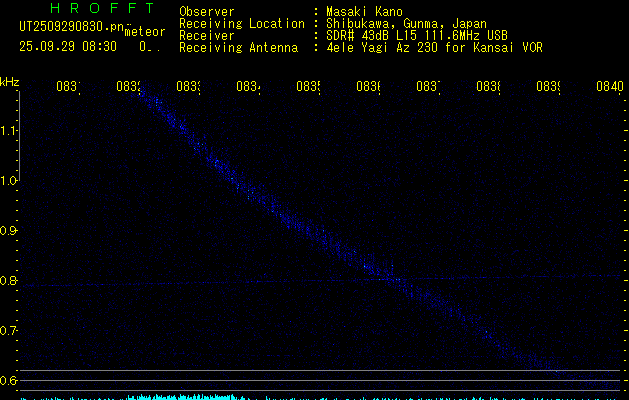Click the 0.8 kHz frequency tick
The height and width of the screenshot is (400, 629).
9,281
